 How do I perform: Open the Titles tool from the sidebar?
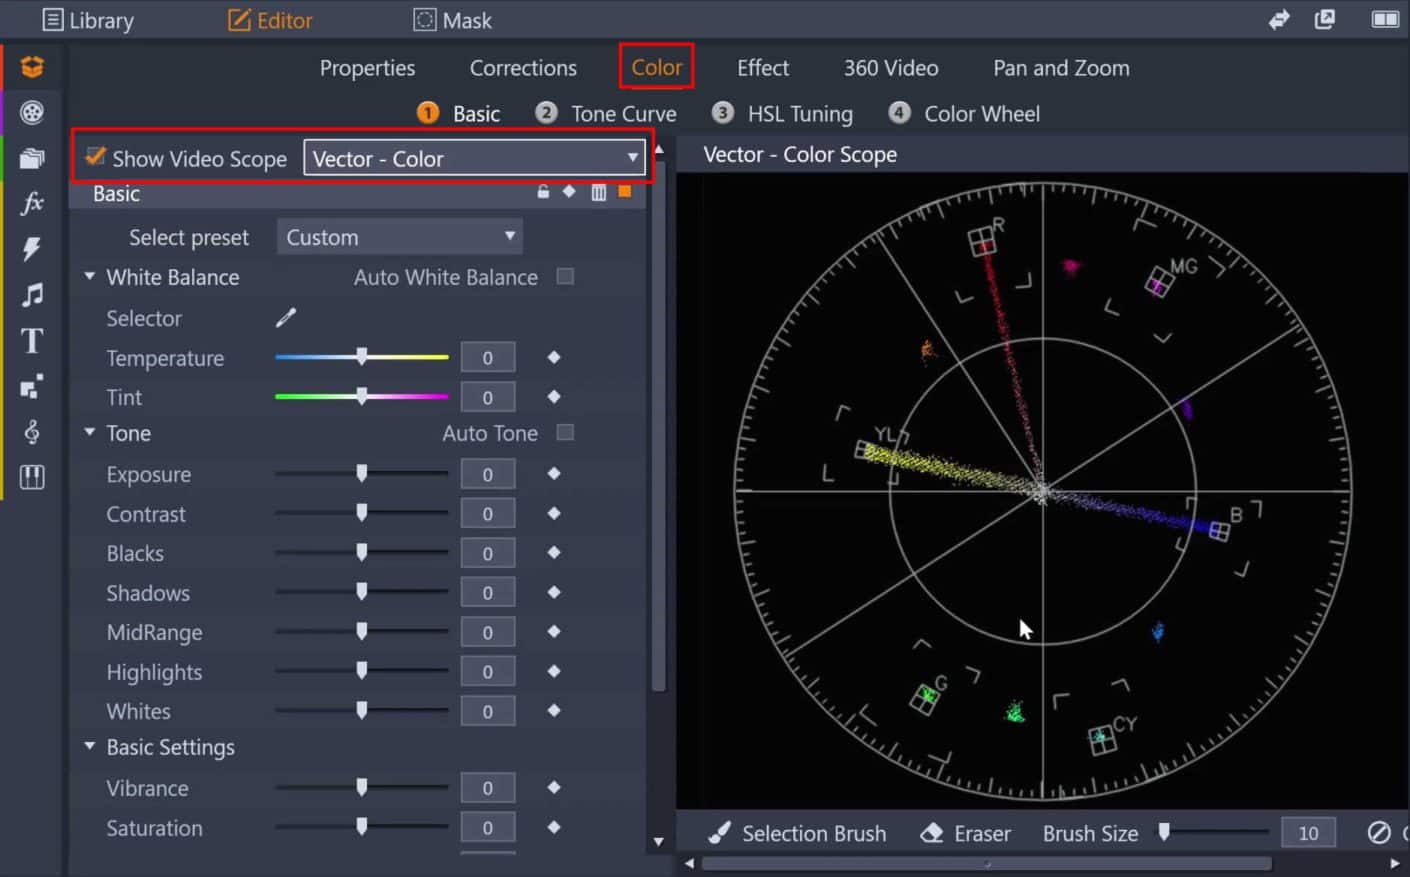(32, 341)
